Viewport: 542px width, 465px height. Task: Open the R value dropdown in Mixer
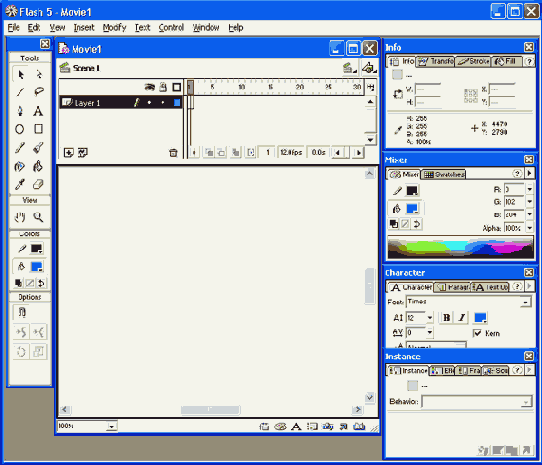[530, 189]
